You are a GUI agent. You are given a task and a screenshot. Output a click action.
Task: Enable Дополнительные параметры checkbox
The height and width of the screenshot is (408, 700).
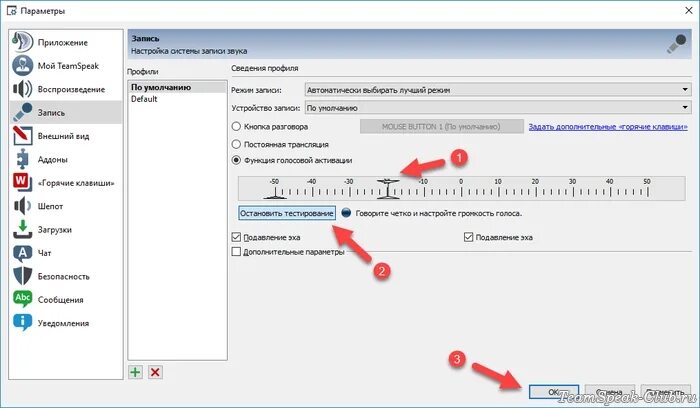point(236,252)
